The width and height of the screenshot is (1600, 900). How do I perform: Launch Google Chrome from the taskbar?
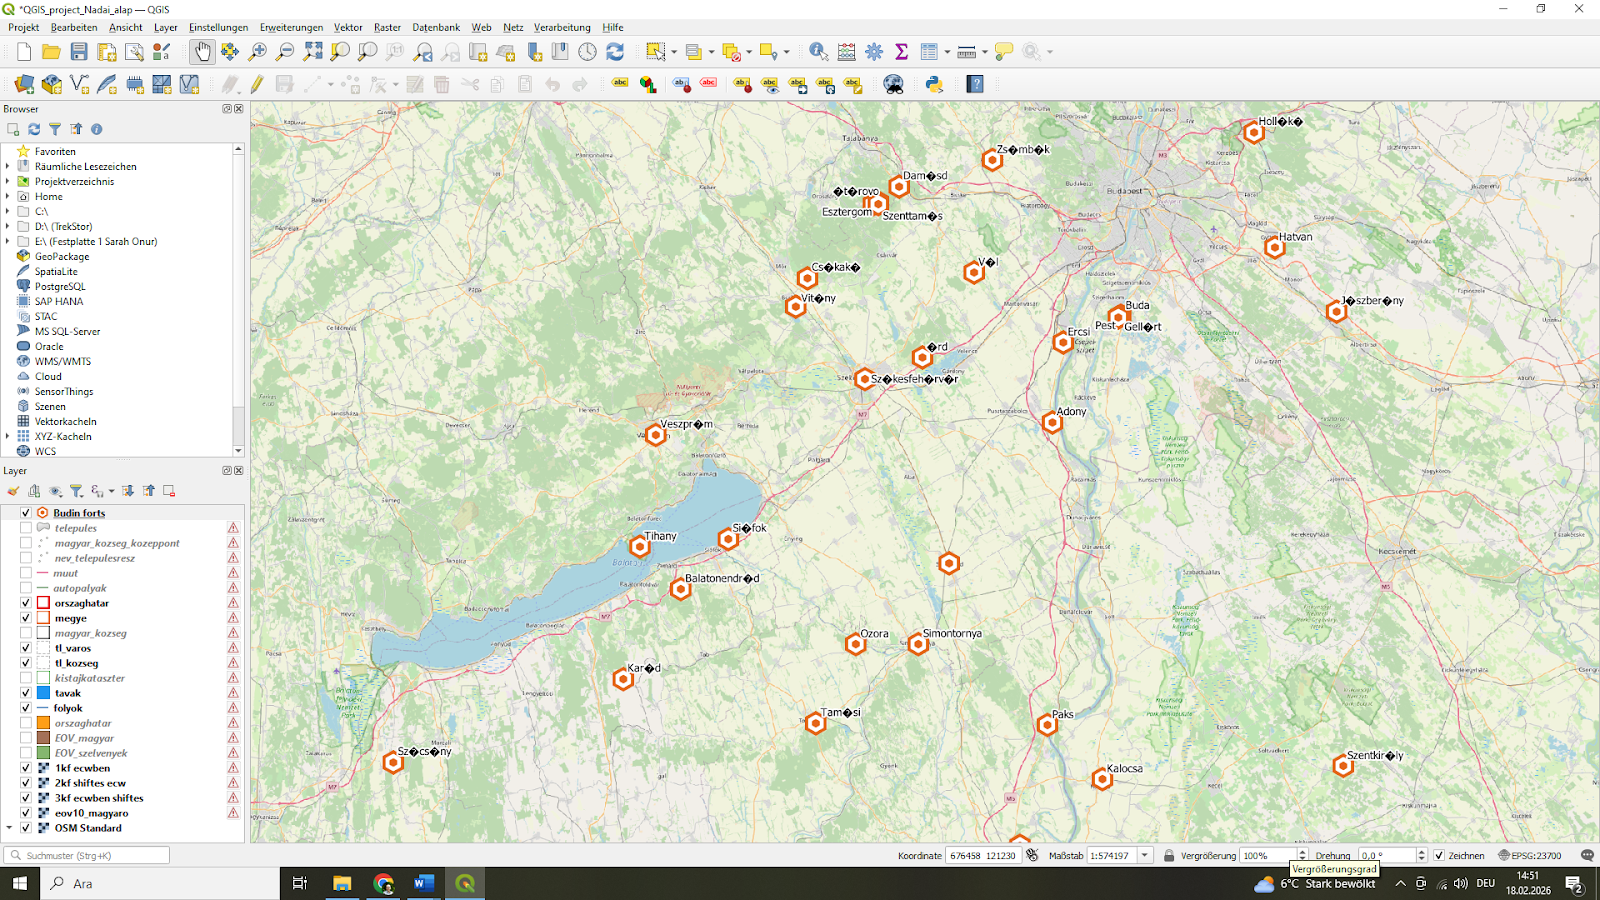384,883
